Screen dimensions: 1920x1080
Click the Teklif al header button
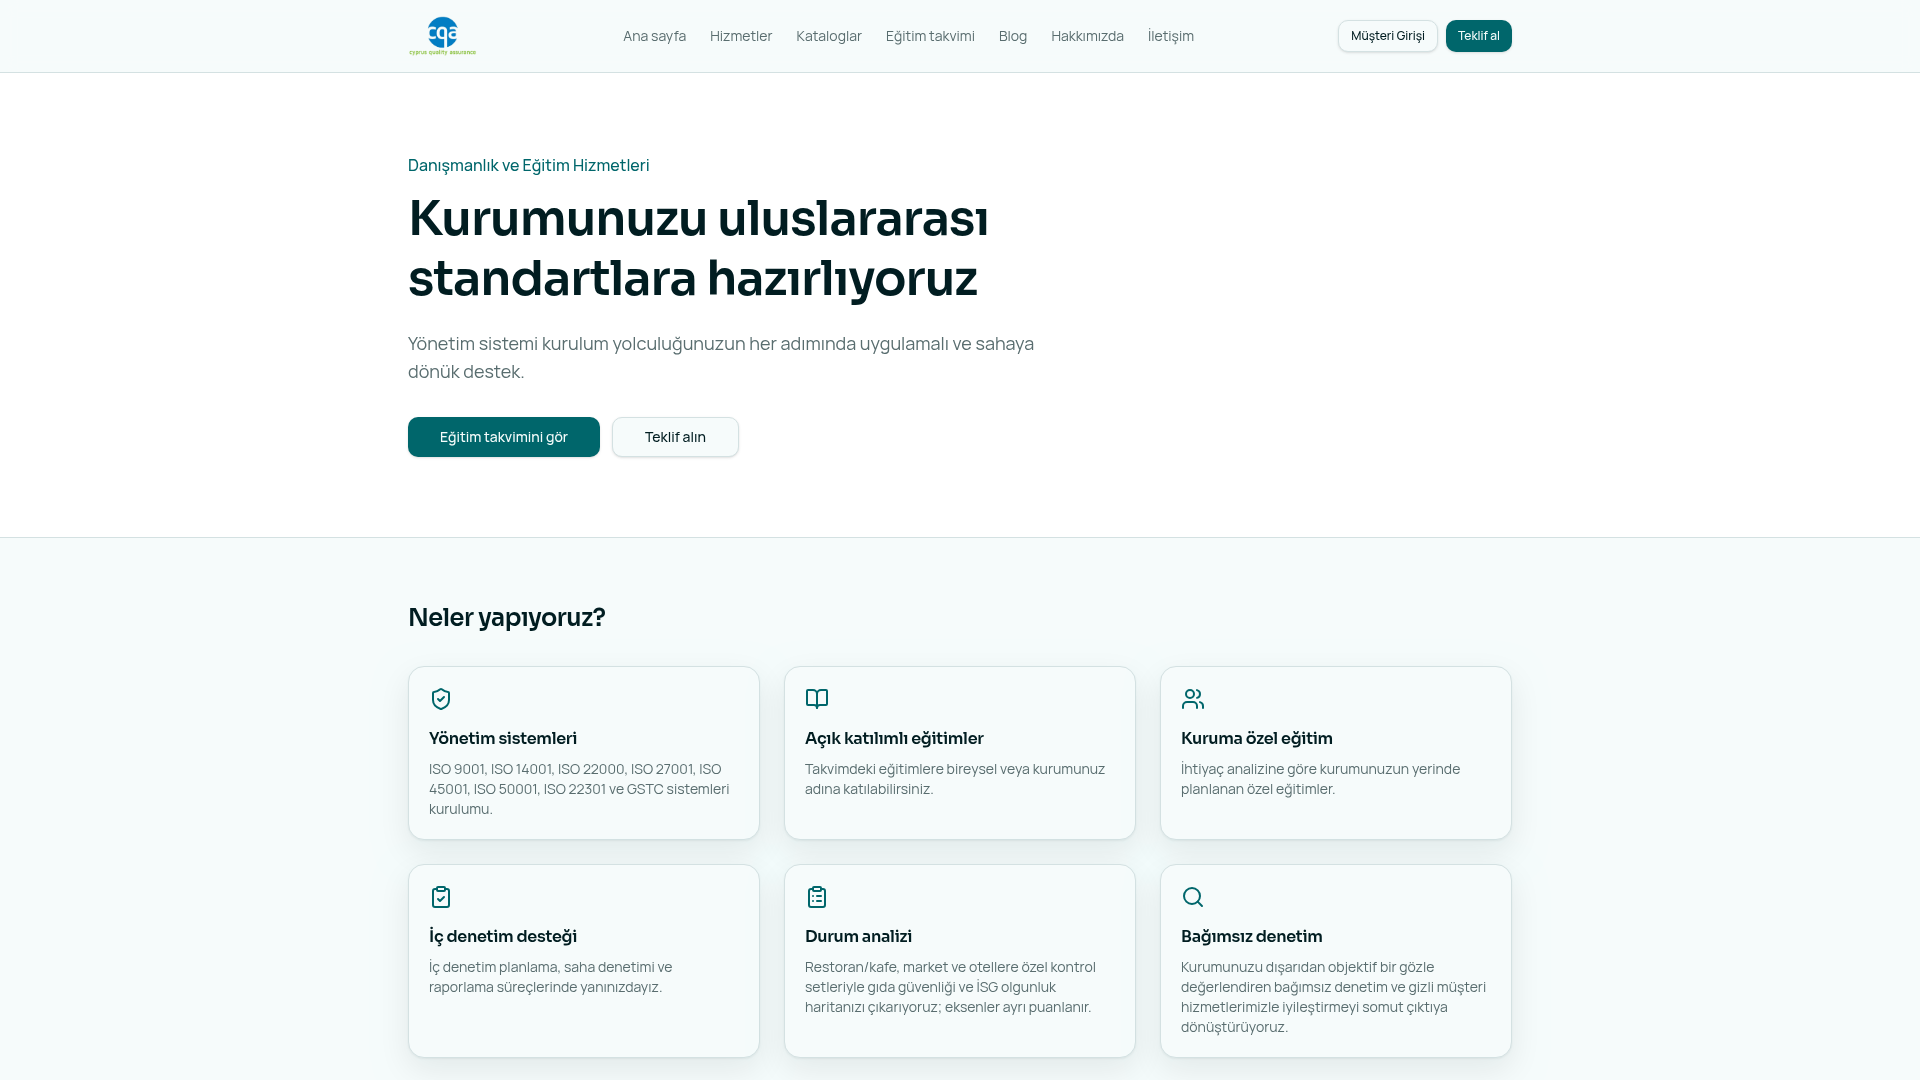pyautogui.click(x=1479, y=36)
